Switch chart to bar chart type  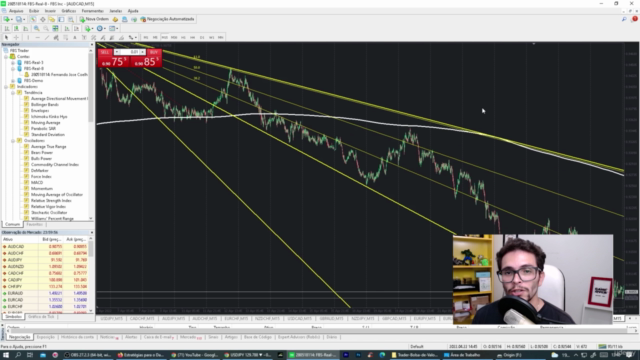7,29
